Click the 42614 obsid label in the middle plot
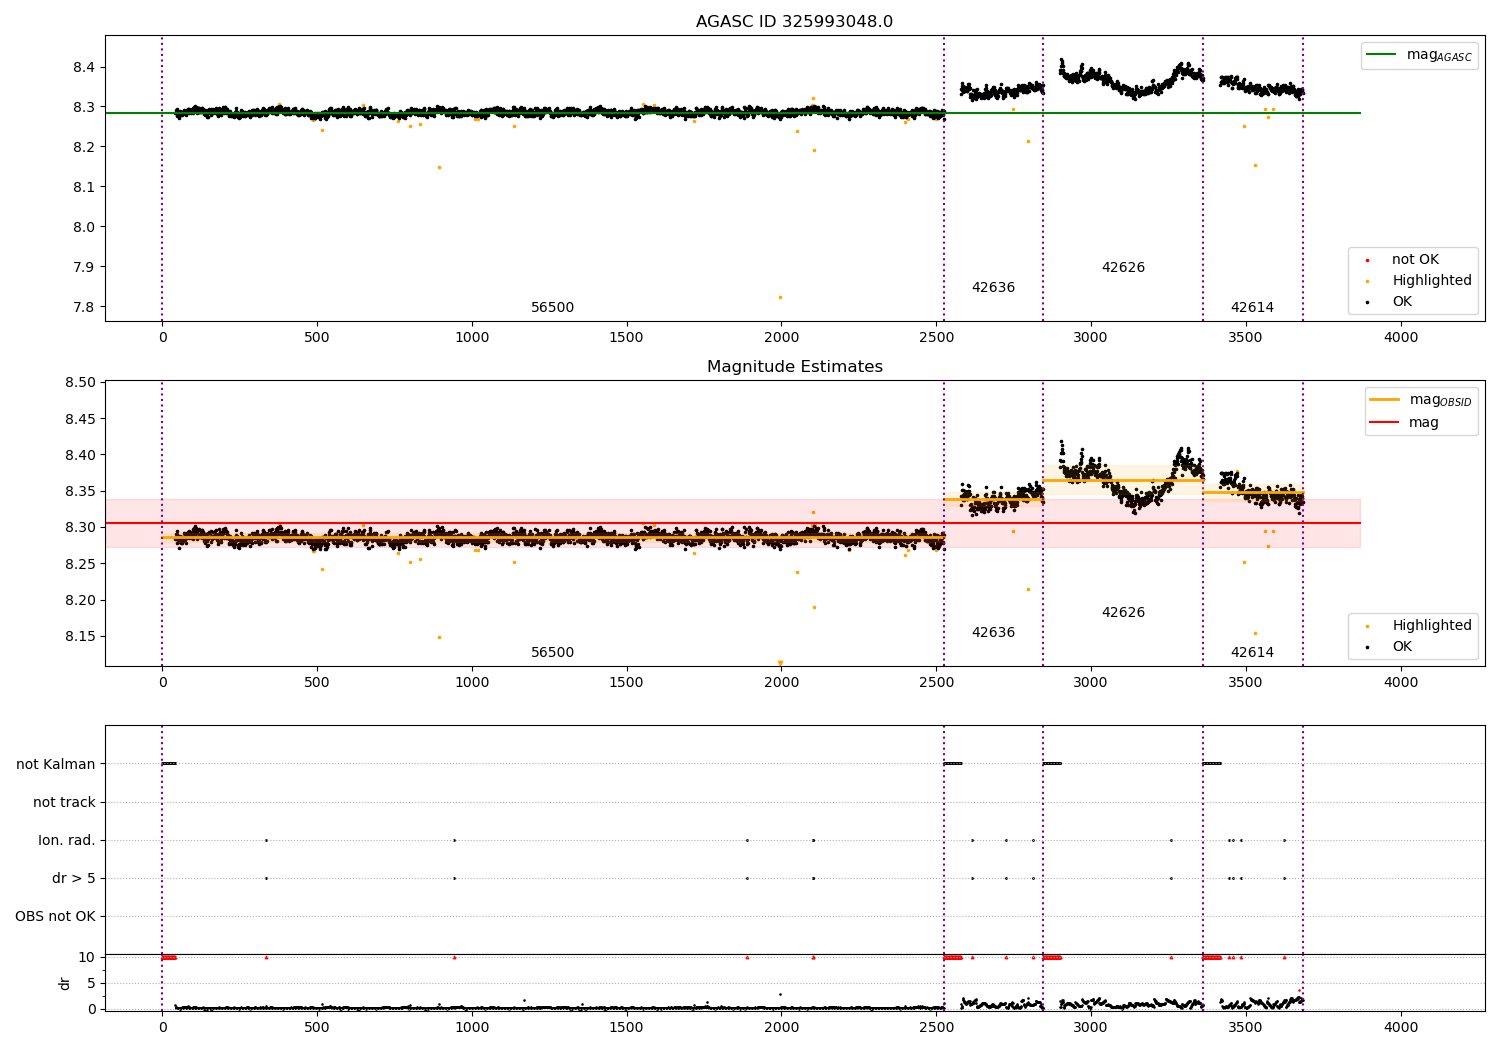This screenshot has width=1500, height=1050. point(1252,653)
